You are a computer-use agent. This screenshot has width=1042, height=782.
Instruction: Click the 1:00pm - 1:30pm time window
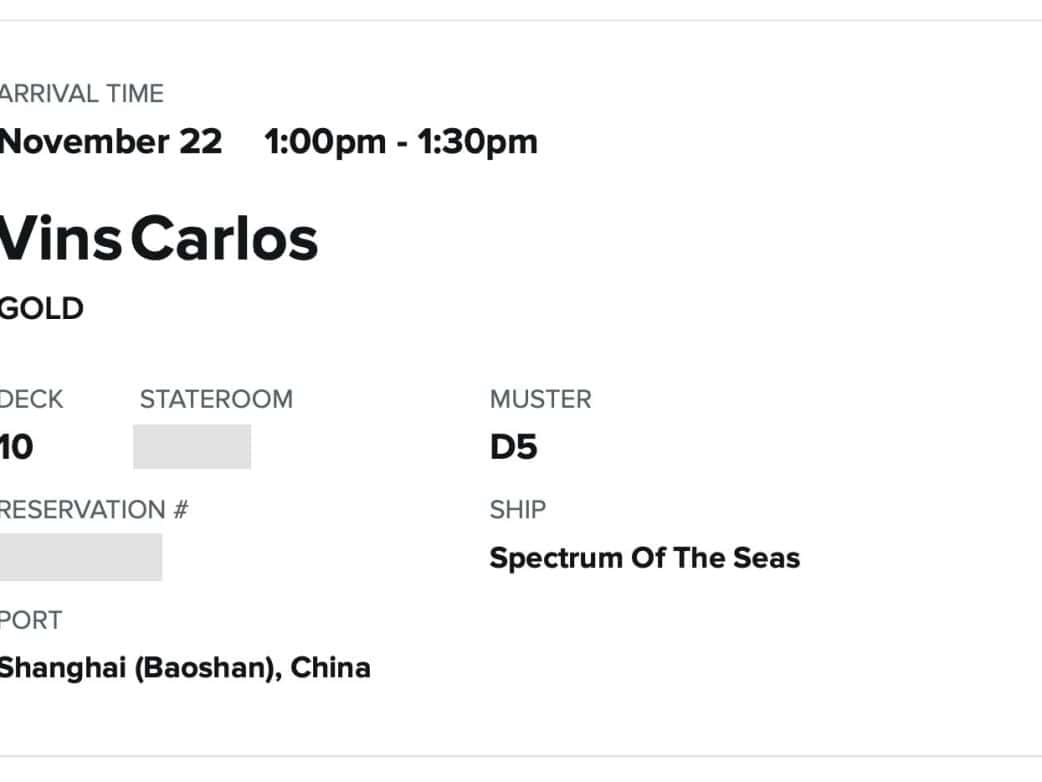(401, 142)
